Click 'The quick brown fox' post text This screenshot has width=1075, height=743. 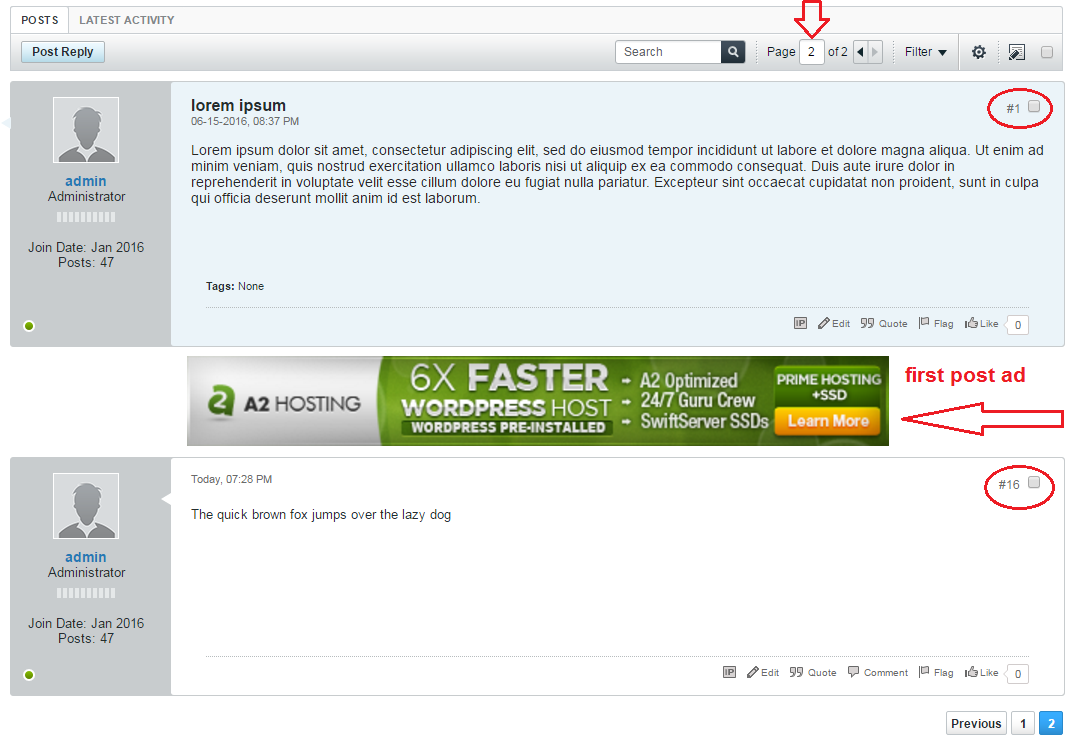[x=321, y=515]
